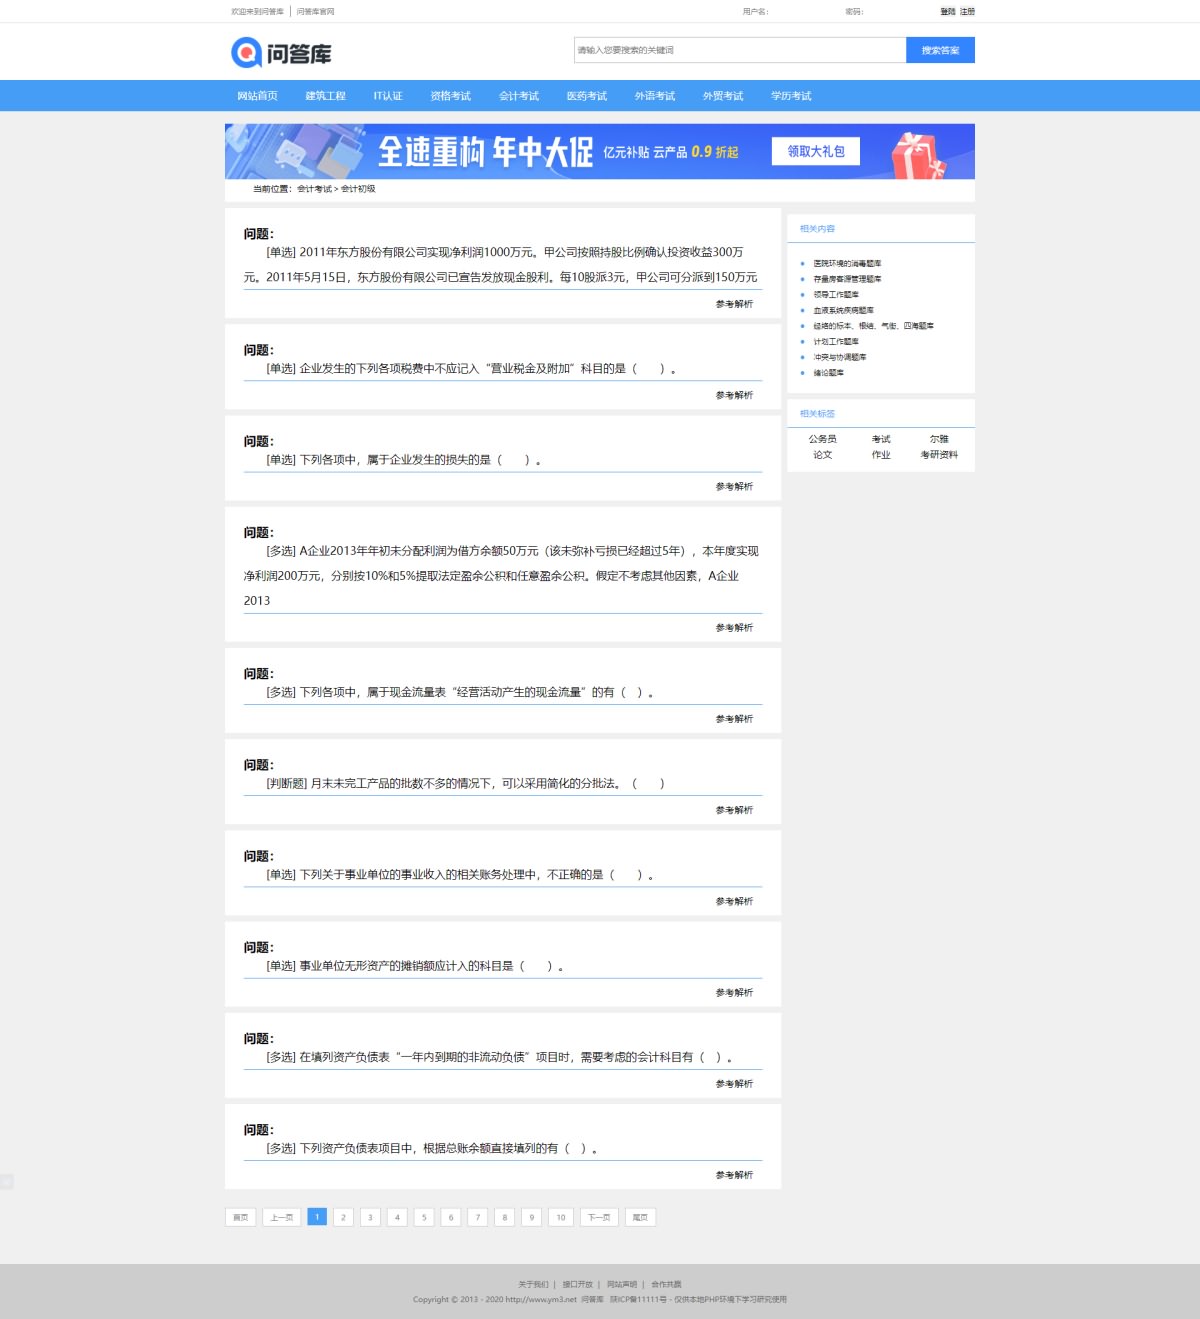
Task: Click the 下一页 next page button
Action: 598,1217
